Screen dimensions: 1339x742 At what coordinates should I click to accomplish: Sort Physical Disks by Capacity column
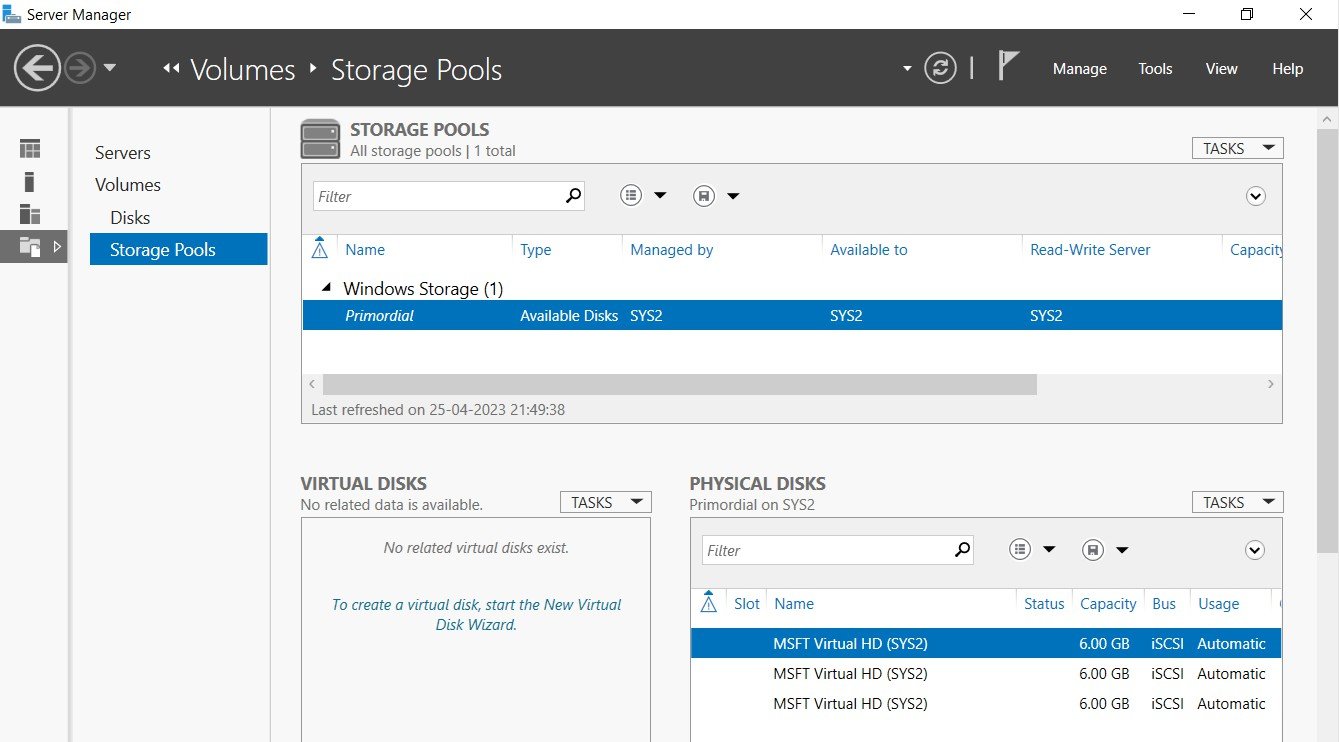[1108, 604]
